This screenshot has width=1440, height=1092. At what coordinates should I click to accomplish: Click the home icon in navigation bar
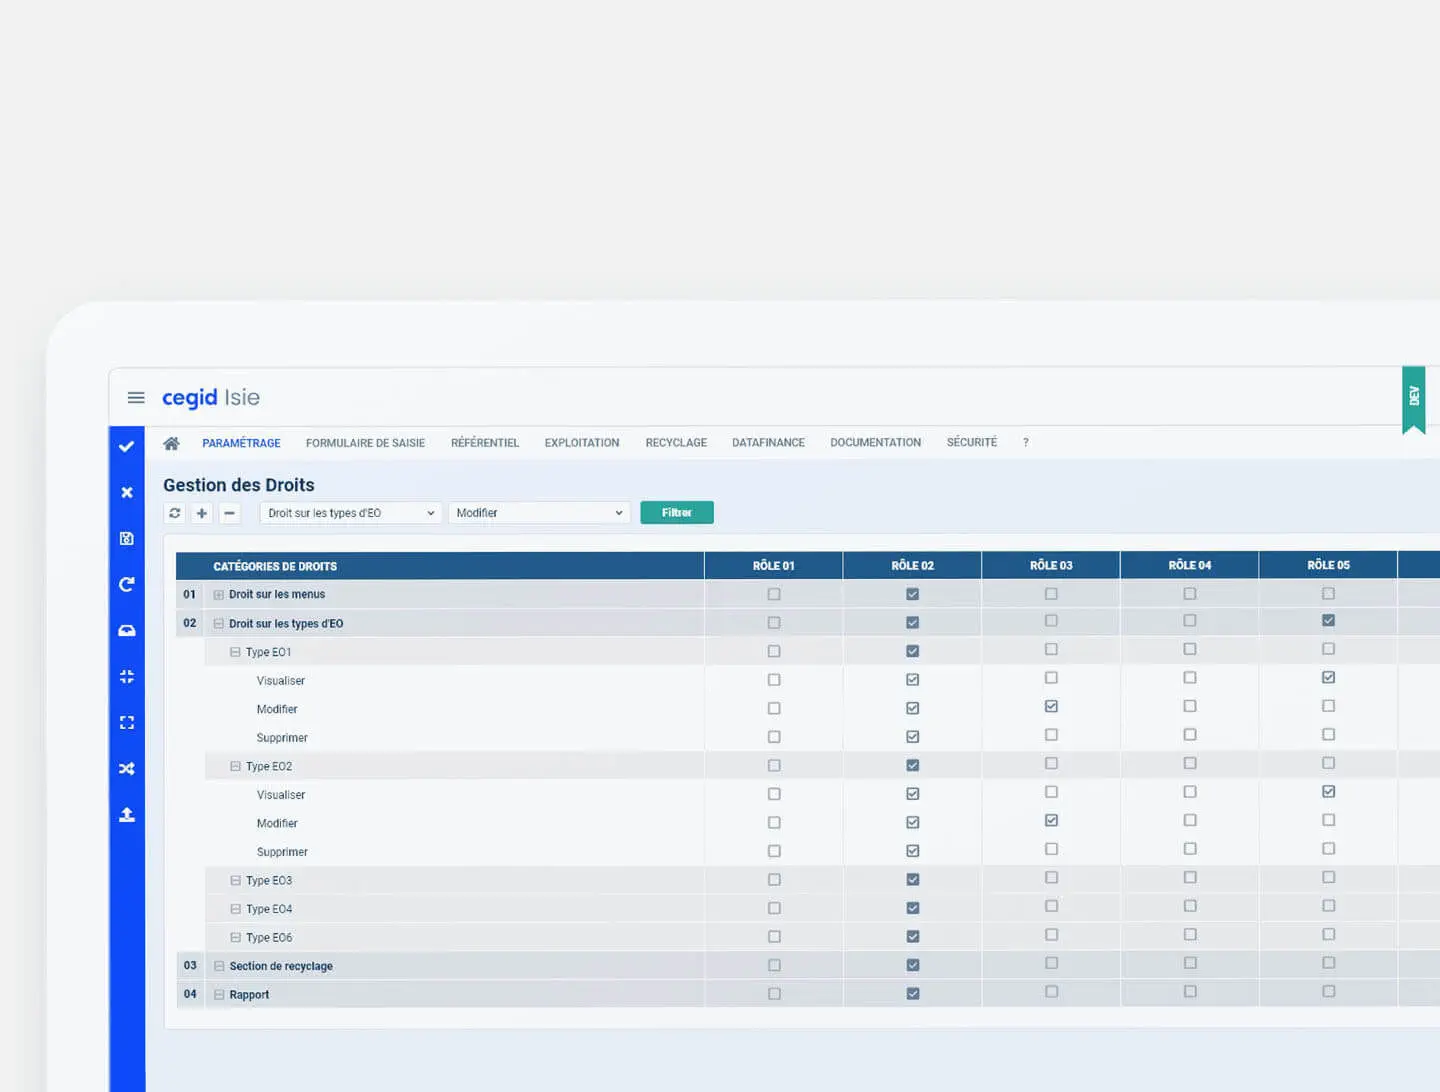pyautogui.click(x=171, y=443)
